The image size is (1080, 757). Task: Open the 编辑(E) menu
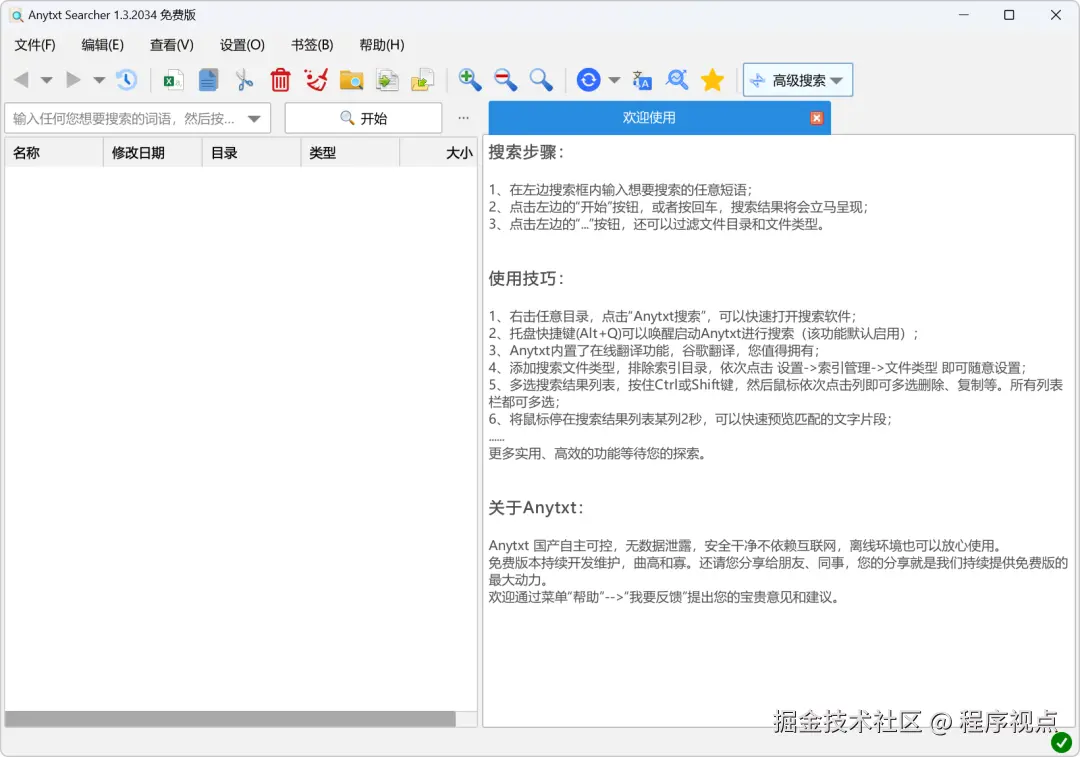[103, 45]
